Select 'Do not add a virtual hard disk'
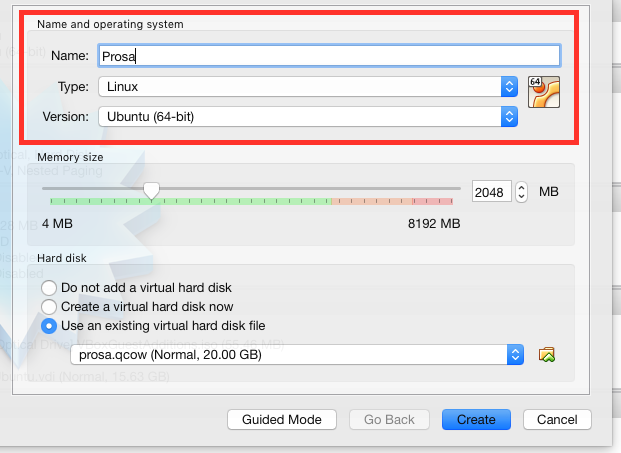Image resolution: width=621 pixels, height=453 pixels. click(49, 288)
